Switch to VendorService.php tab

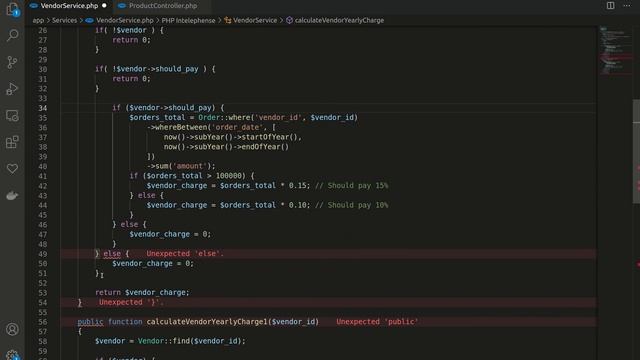coord(69,6)
